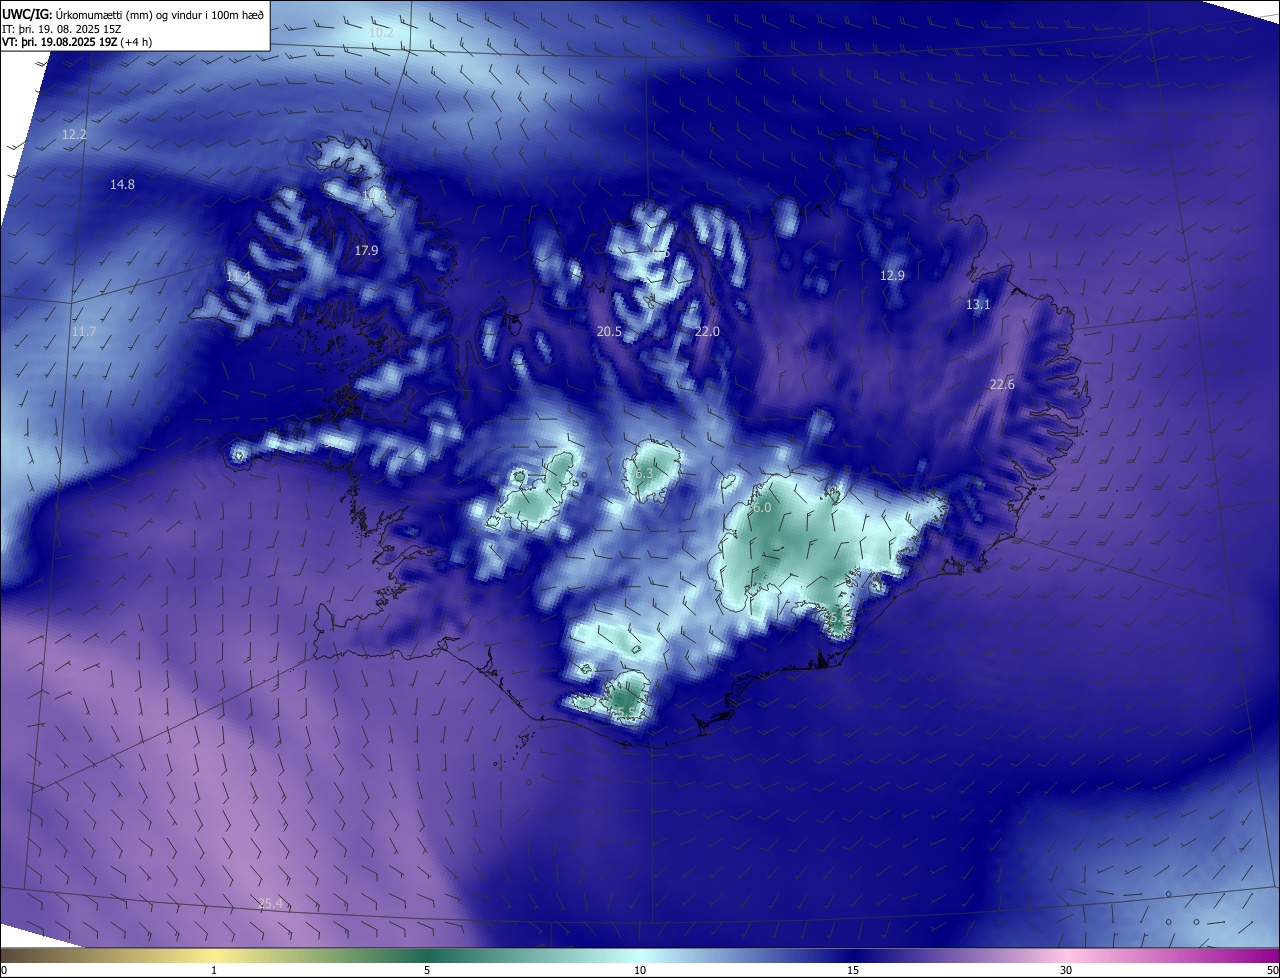Click the colorbar tick label "1"
This screenshot has width=1280, height=978.
coord(214,970)
